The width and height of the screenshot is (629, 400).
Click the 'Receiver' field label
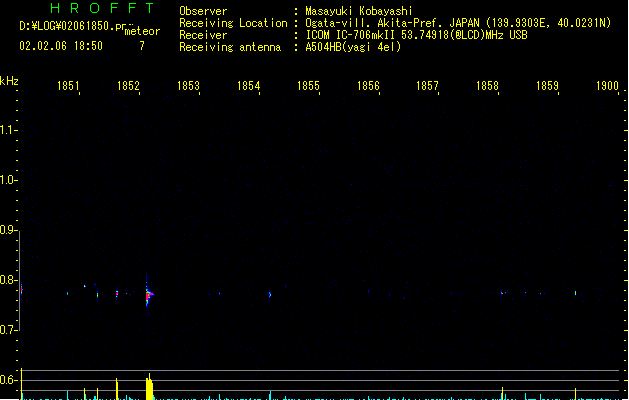click(x=203, y=35)
